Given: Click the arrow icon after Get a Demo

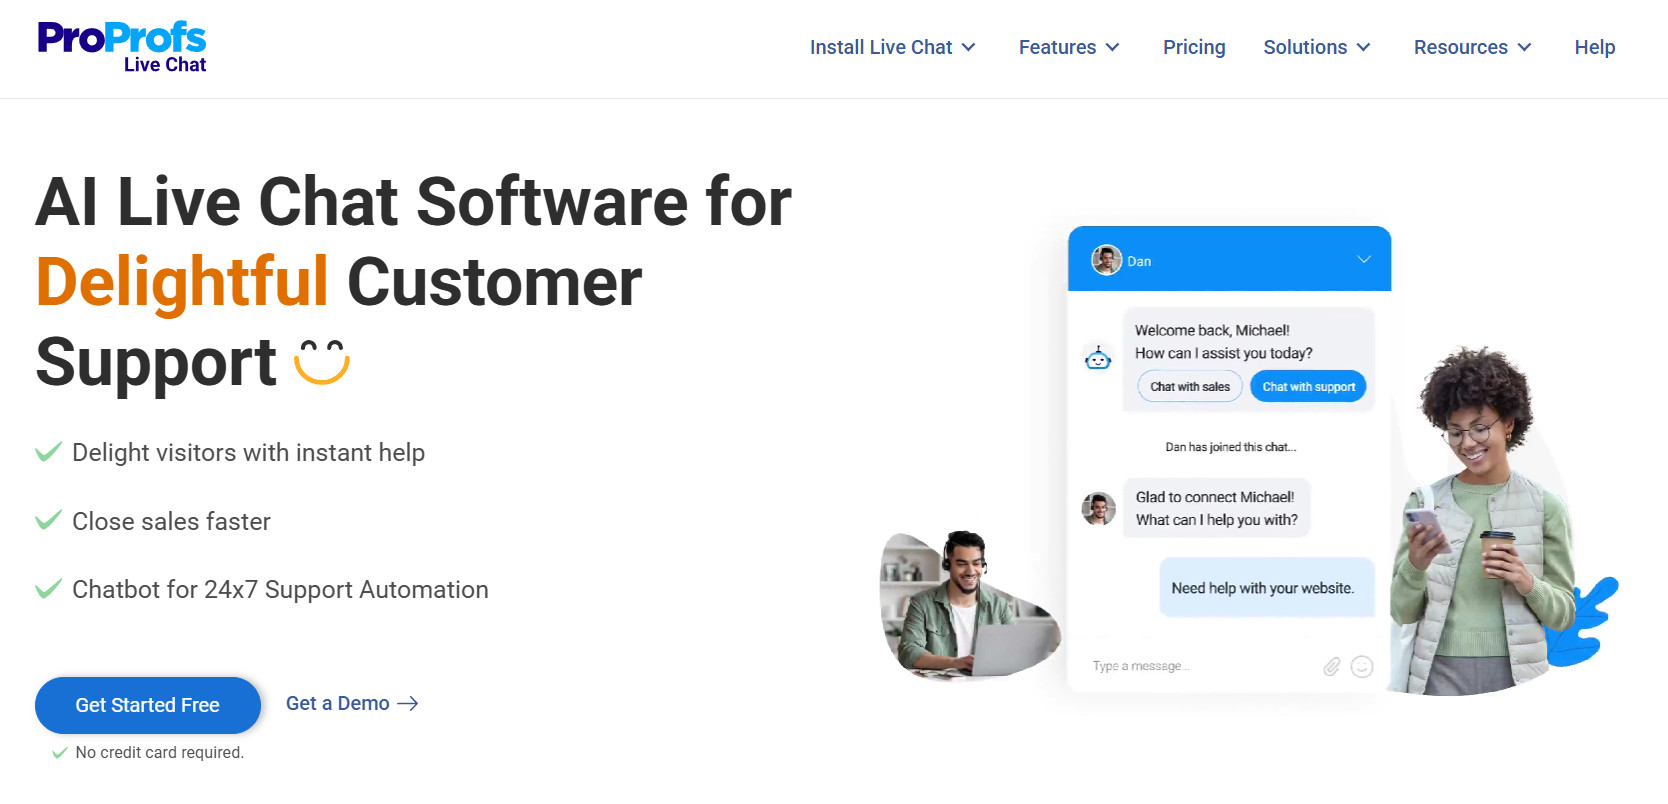Looking at the screenshot, I should [x=407, y=704].
